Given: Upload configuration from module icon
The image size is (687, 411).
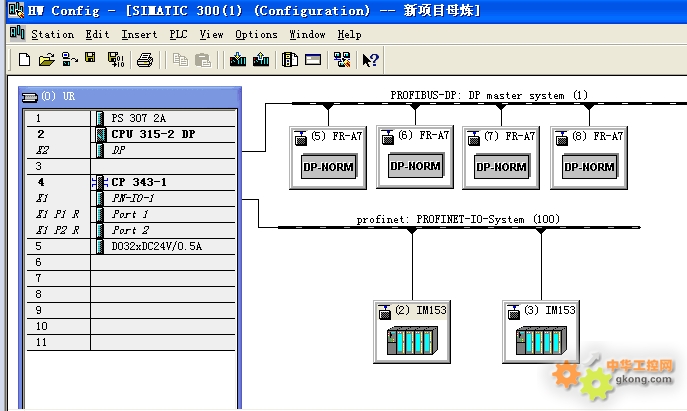Looking at the screenshot, I should pyautogui.click(x=261, y=60).
